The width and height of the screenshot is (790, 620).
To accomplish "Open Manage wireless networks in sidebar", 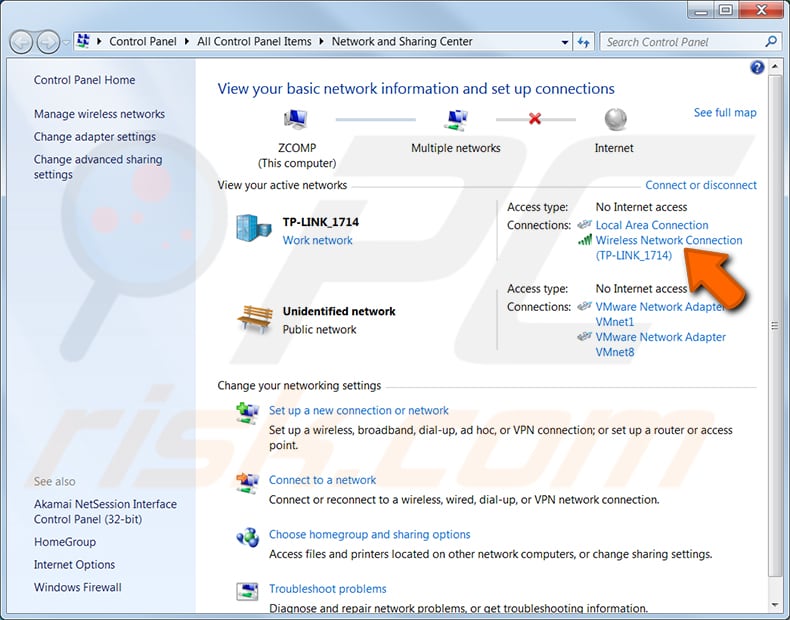I will pos(99,114).
